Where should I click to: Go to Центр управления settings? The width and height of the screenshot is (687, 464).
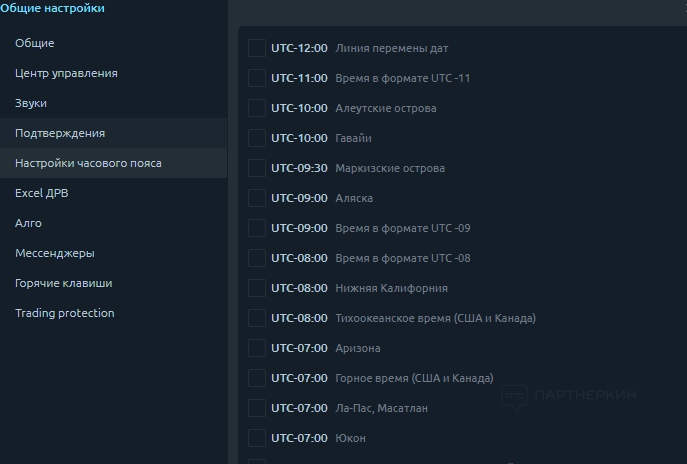[66, 73]
